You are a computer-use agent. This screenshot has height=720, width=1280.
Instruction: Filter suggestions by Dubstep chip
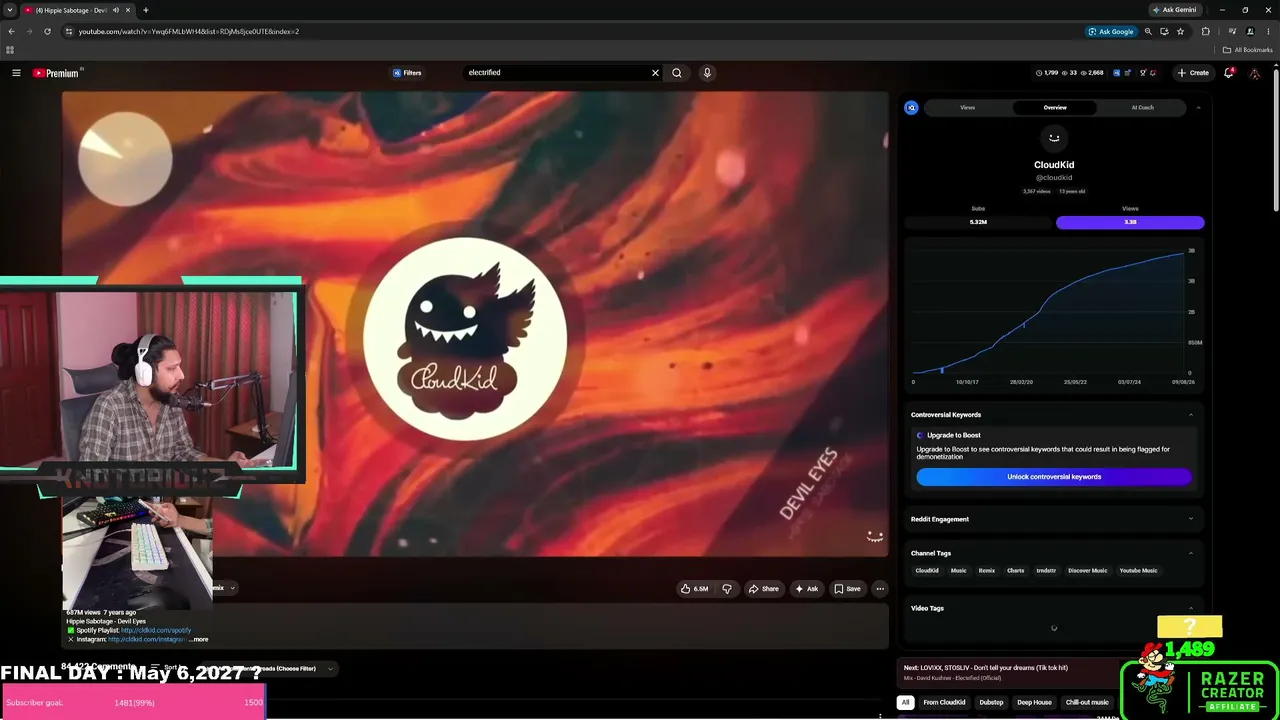pyautogui.click(x=991, y=702)
